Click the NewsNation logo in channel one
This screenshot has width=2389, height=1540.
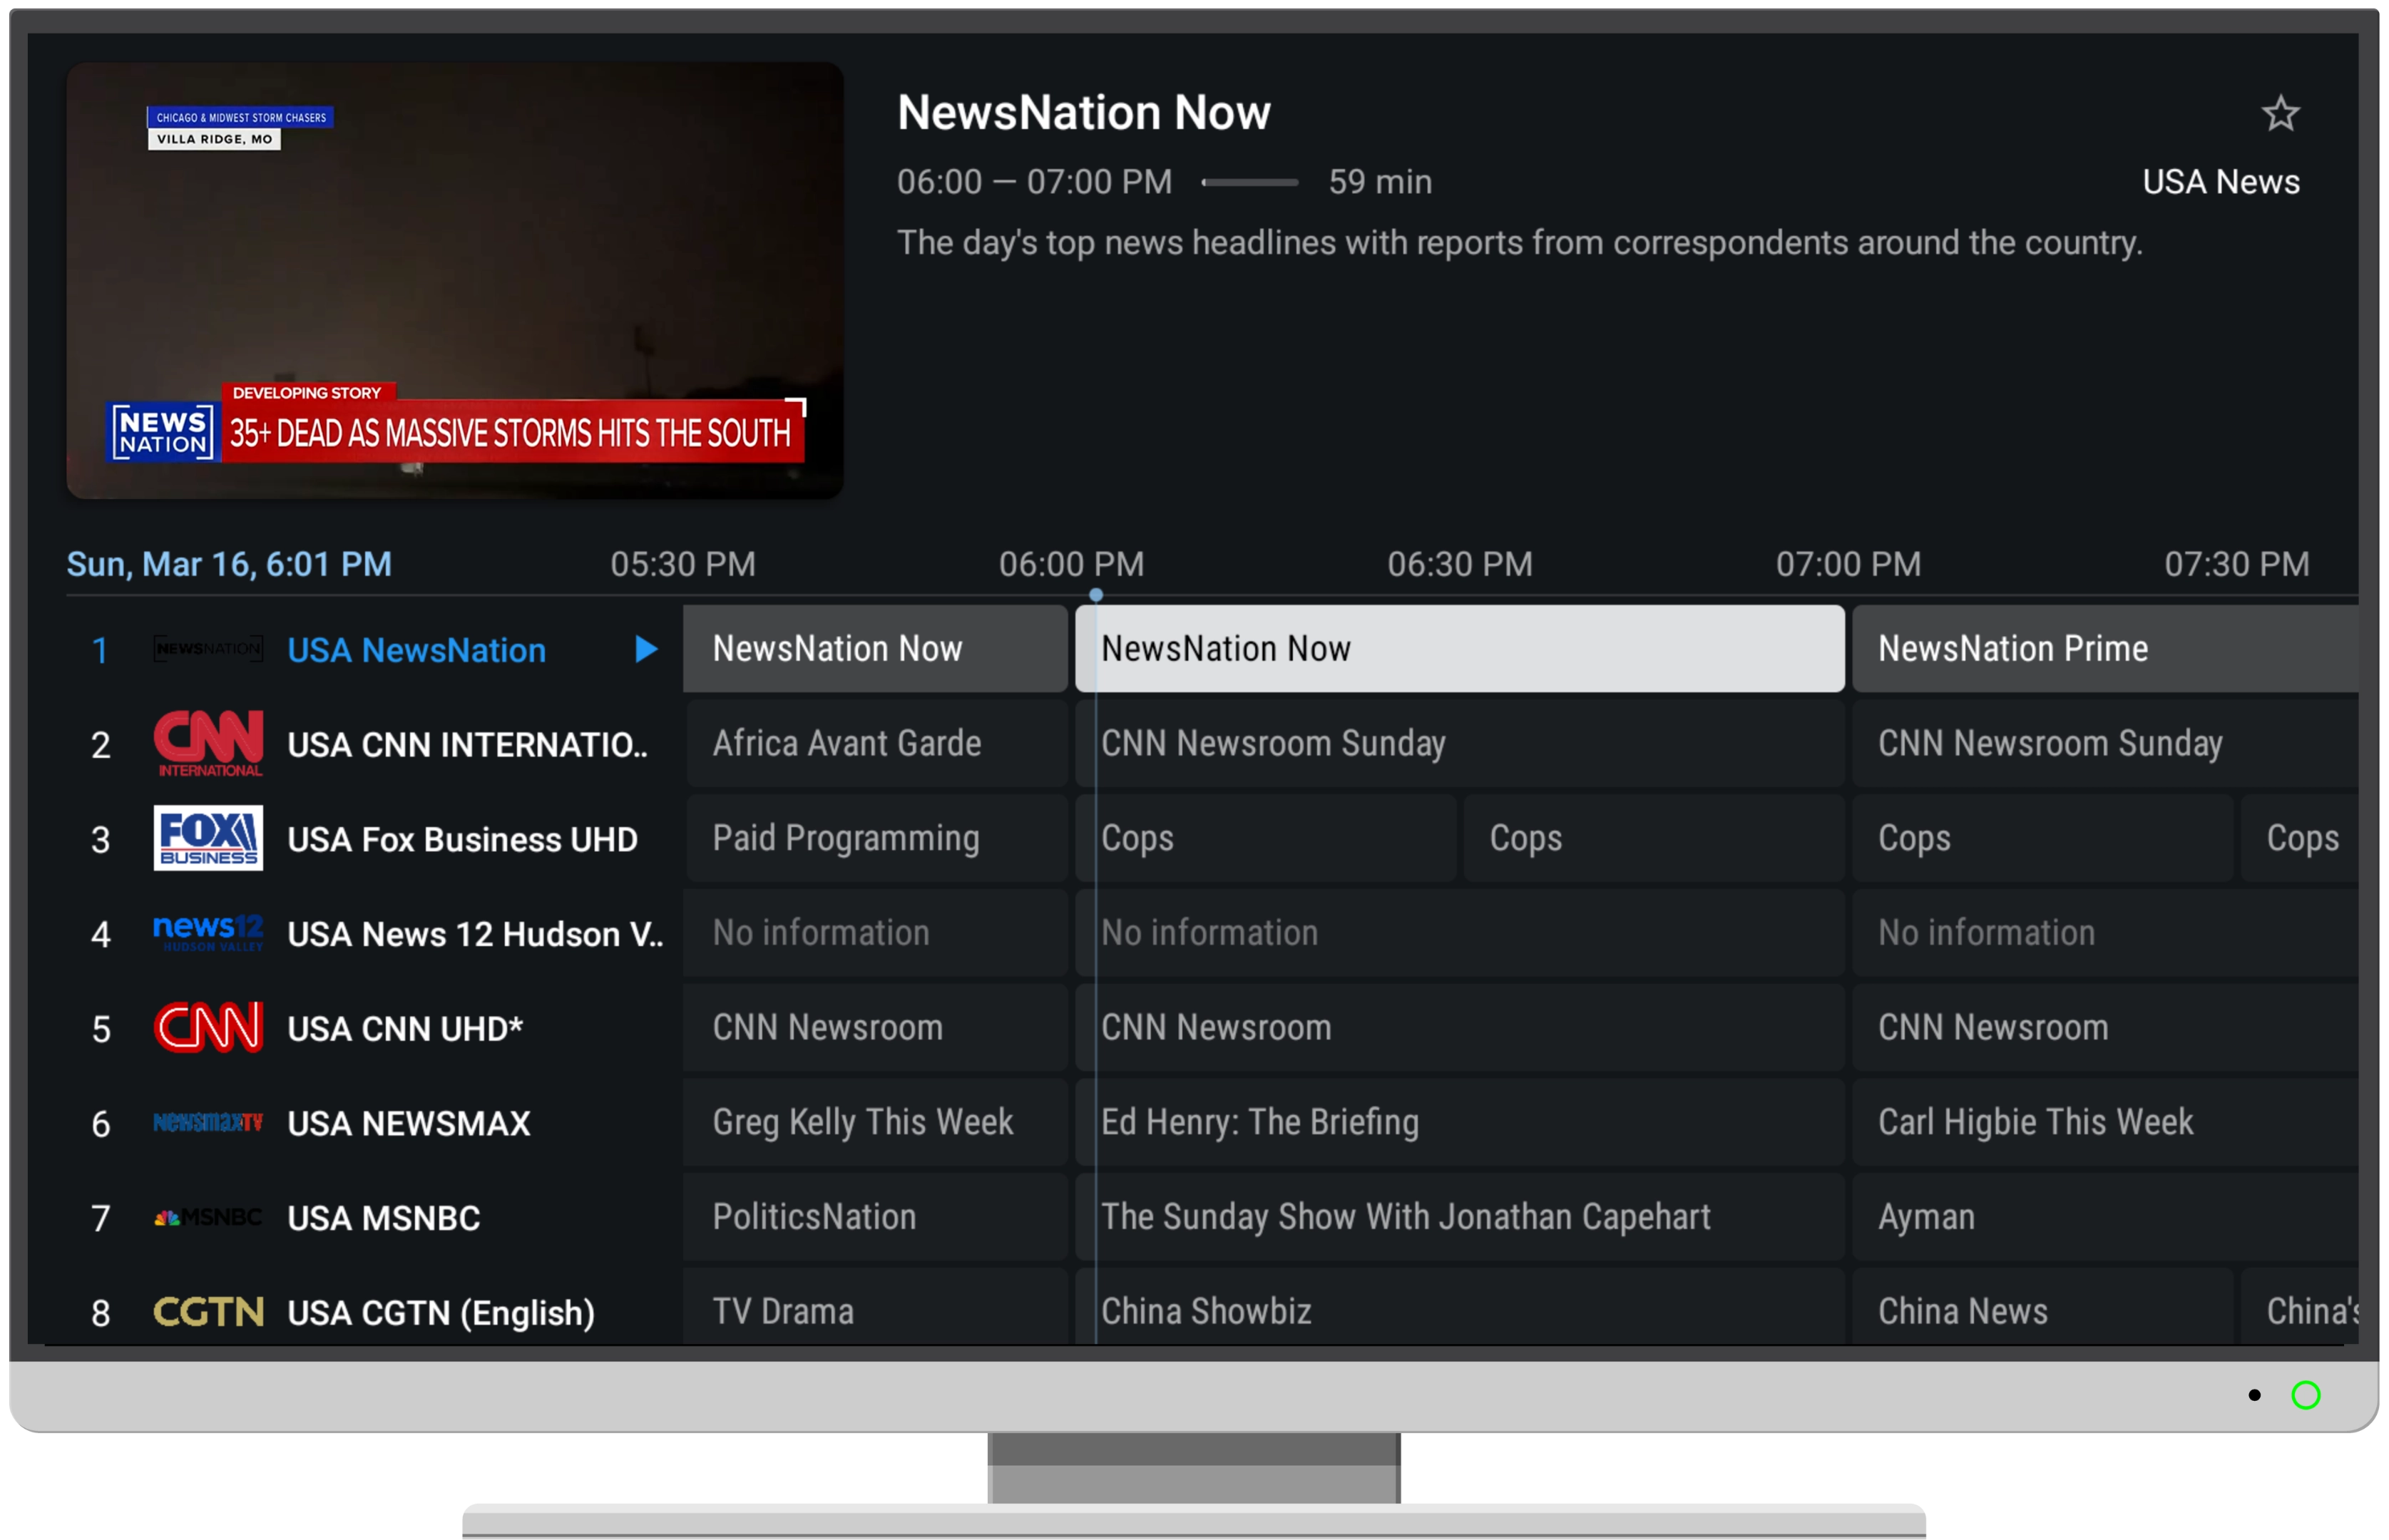coord(208,649)
